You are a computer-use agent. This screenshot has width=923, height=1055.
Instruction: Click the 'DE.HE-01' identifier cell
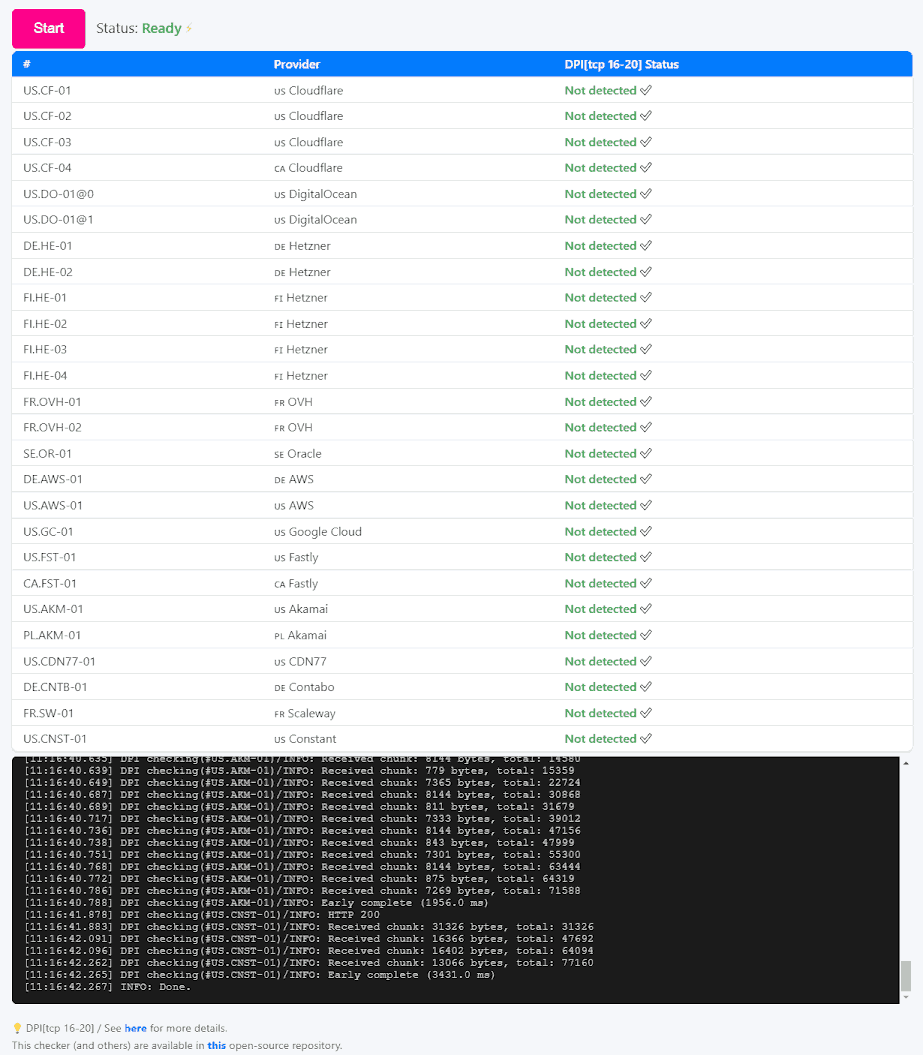(48, 246)
